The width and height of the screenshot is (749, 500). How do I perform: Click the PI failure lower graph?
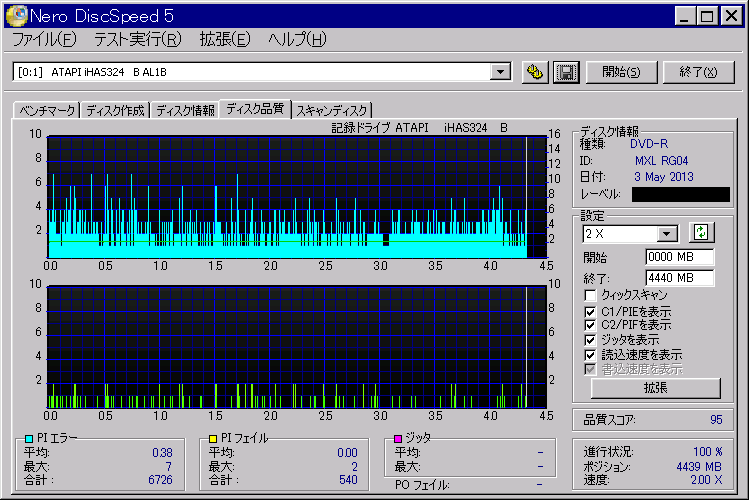pos(297,347)
